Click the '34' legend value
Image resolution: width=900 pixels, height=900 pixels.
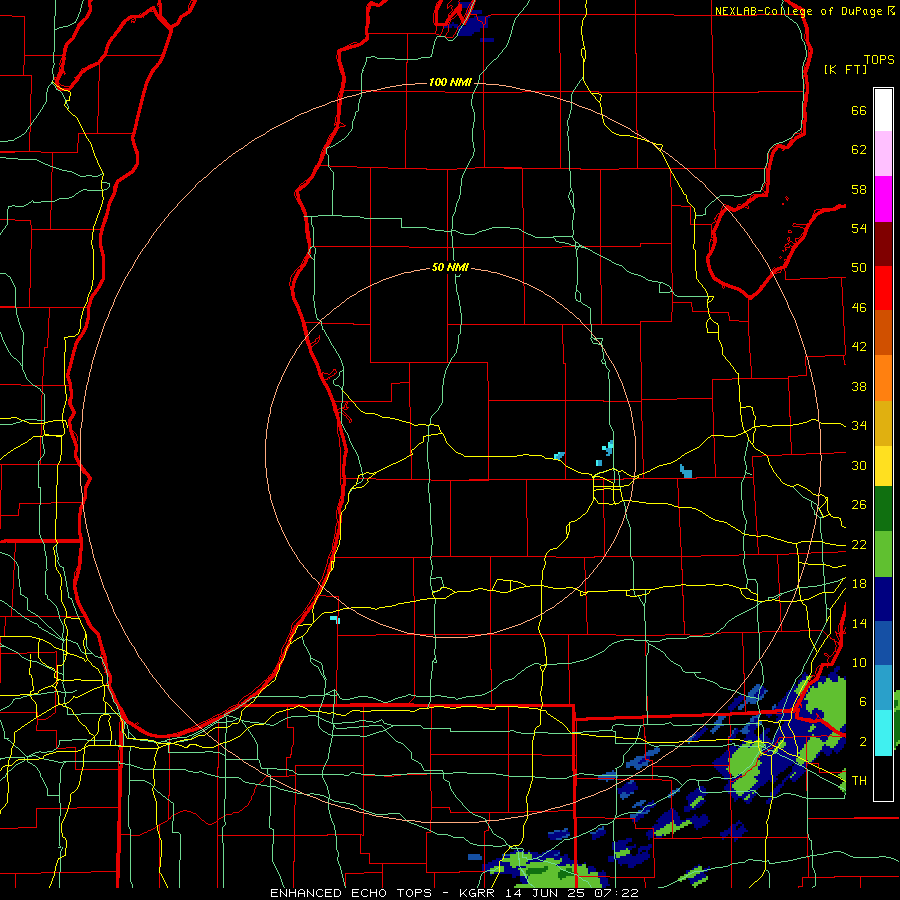pos(859,426)
